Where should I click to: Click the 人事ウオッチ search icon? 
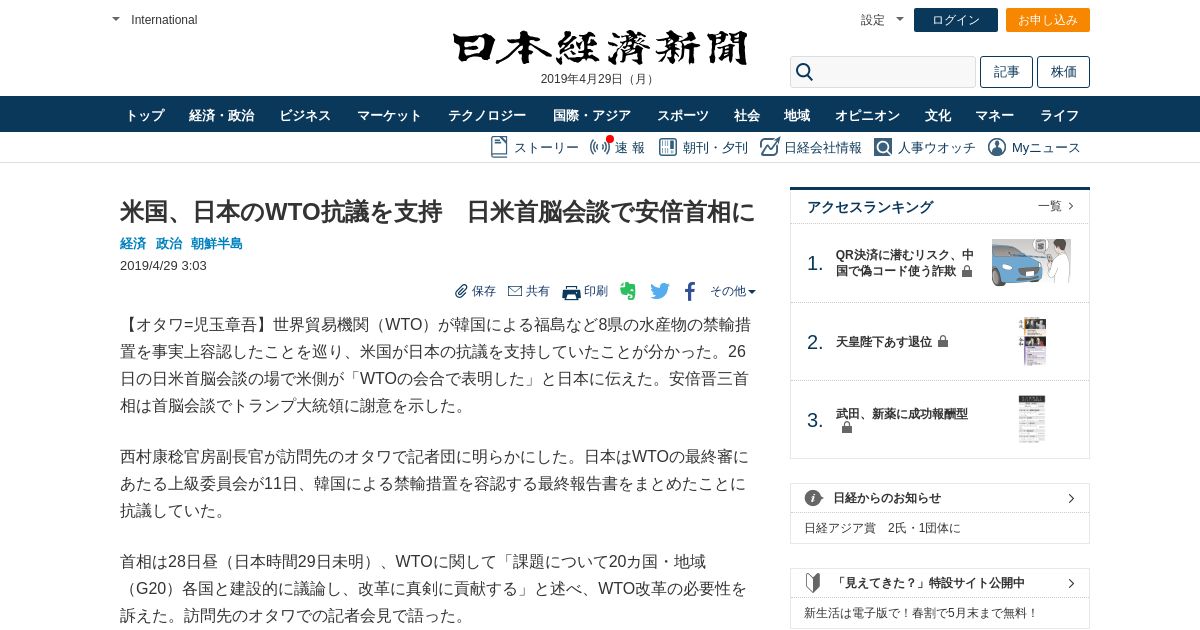[x=882, y=147]
